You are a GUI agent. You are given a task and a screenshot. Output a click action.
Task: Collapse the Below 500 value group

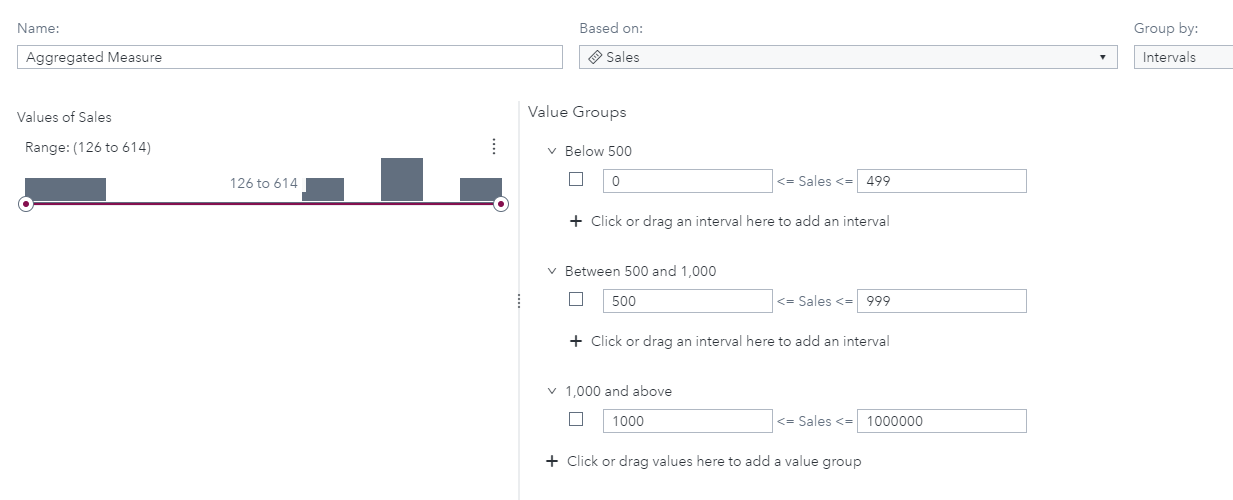tap(551, 152)
